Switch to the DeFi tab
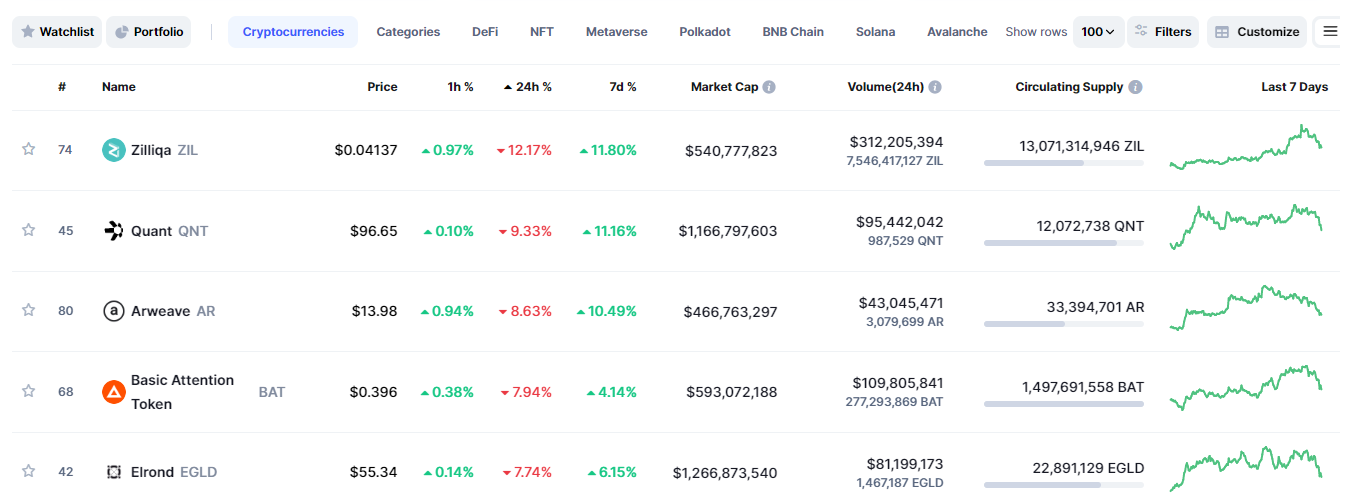Screen dimensions: 1349x496 485,32
